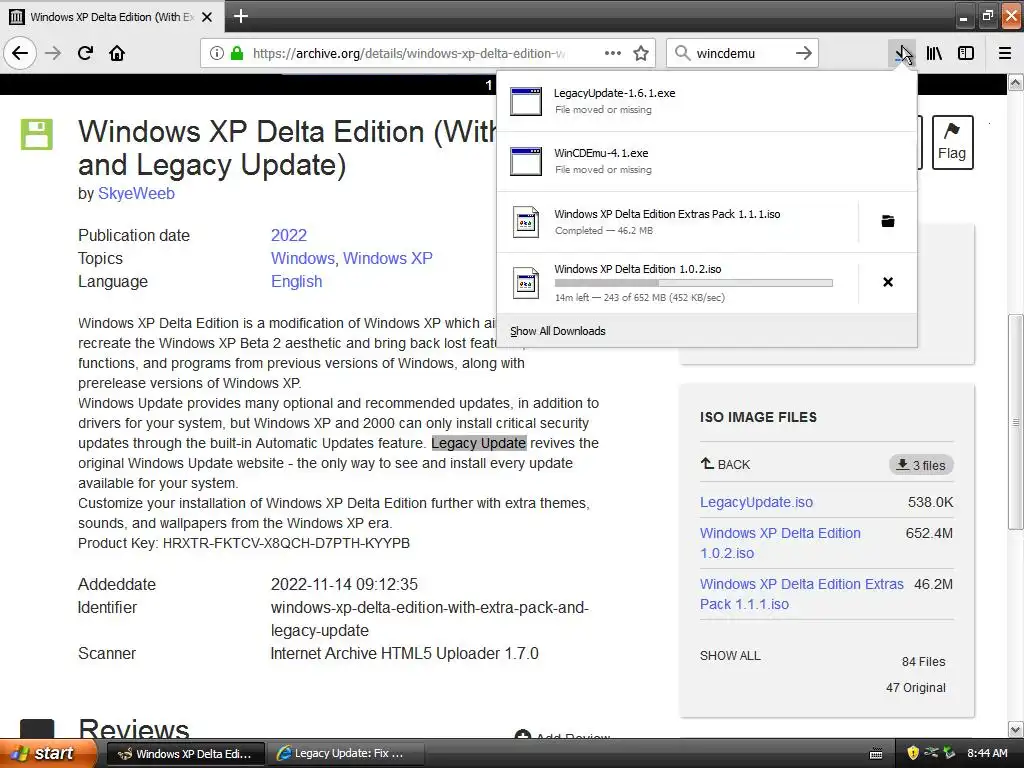Screen dimensions: 1024x768
Task: Click the product key HRXTR-FKTCV-X8QCH-D7PTH-KYYPB
Action: [286, 543]
